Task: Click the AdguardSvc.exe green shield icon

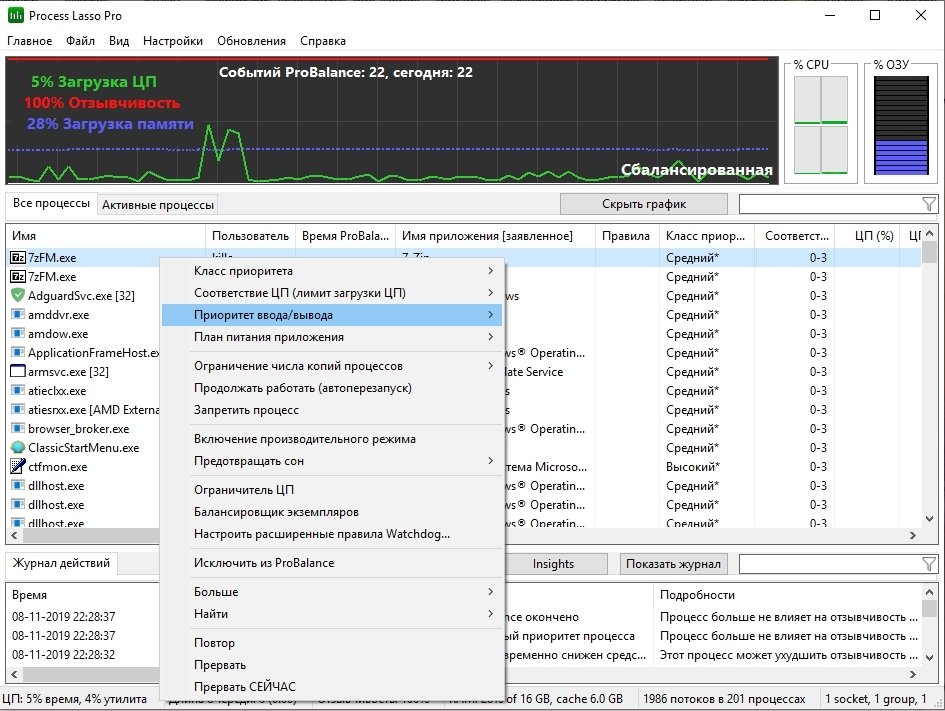Action: pos(18,295)
